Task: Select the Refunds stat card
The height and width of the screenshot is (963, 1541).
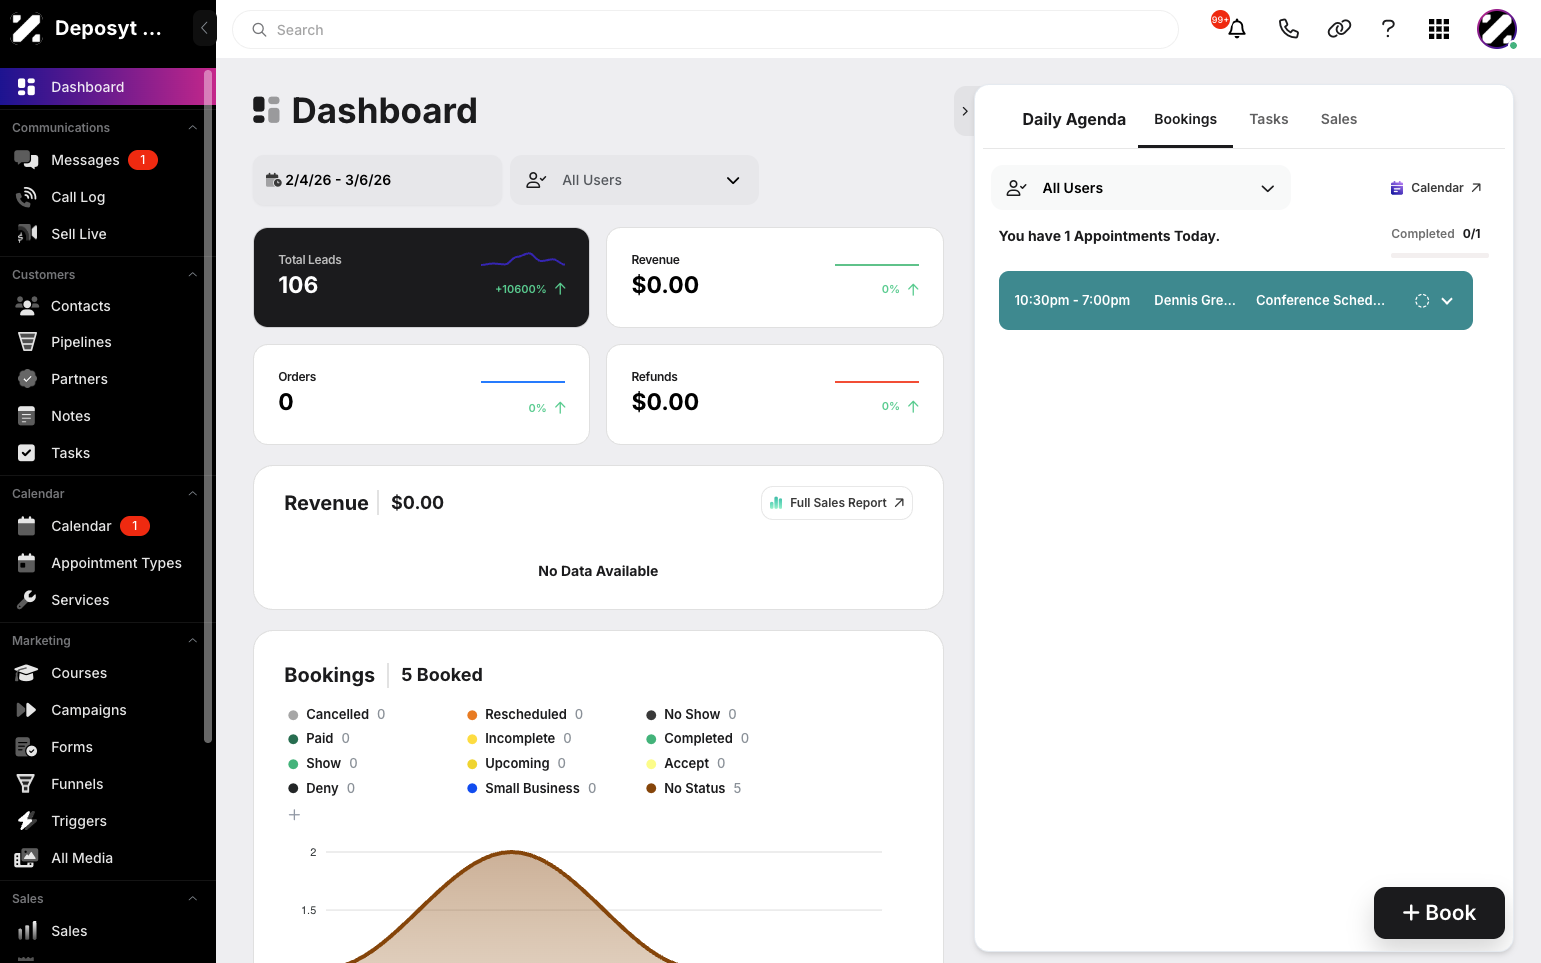Action: [x=774, y=394]
